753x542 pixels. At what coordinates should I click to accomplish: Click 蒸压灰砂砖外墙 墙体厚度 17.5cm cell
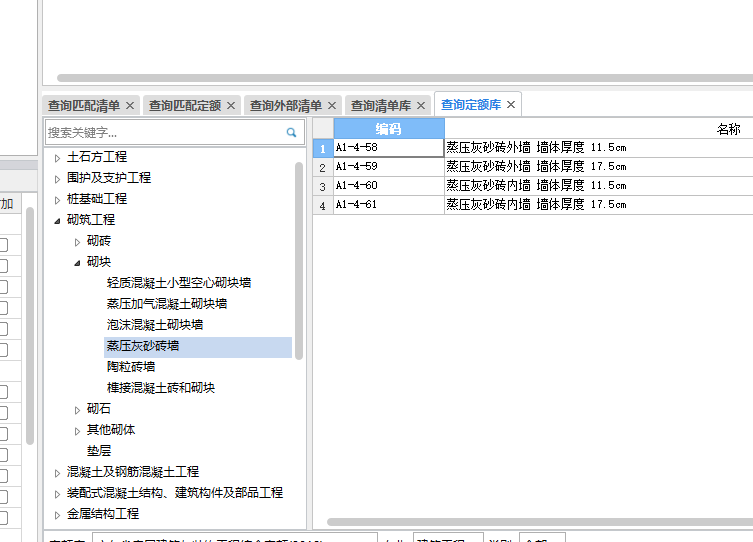pyautogui.click(x=599, y=167)
